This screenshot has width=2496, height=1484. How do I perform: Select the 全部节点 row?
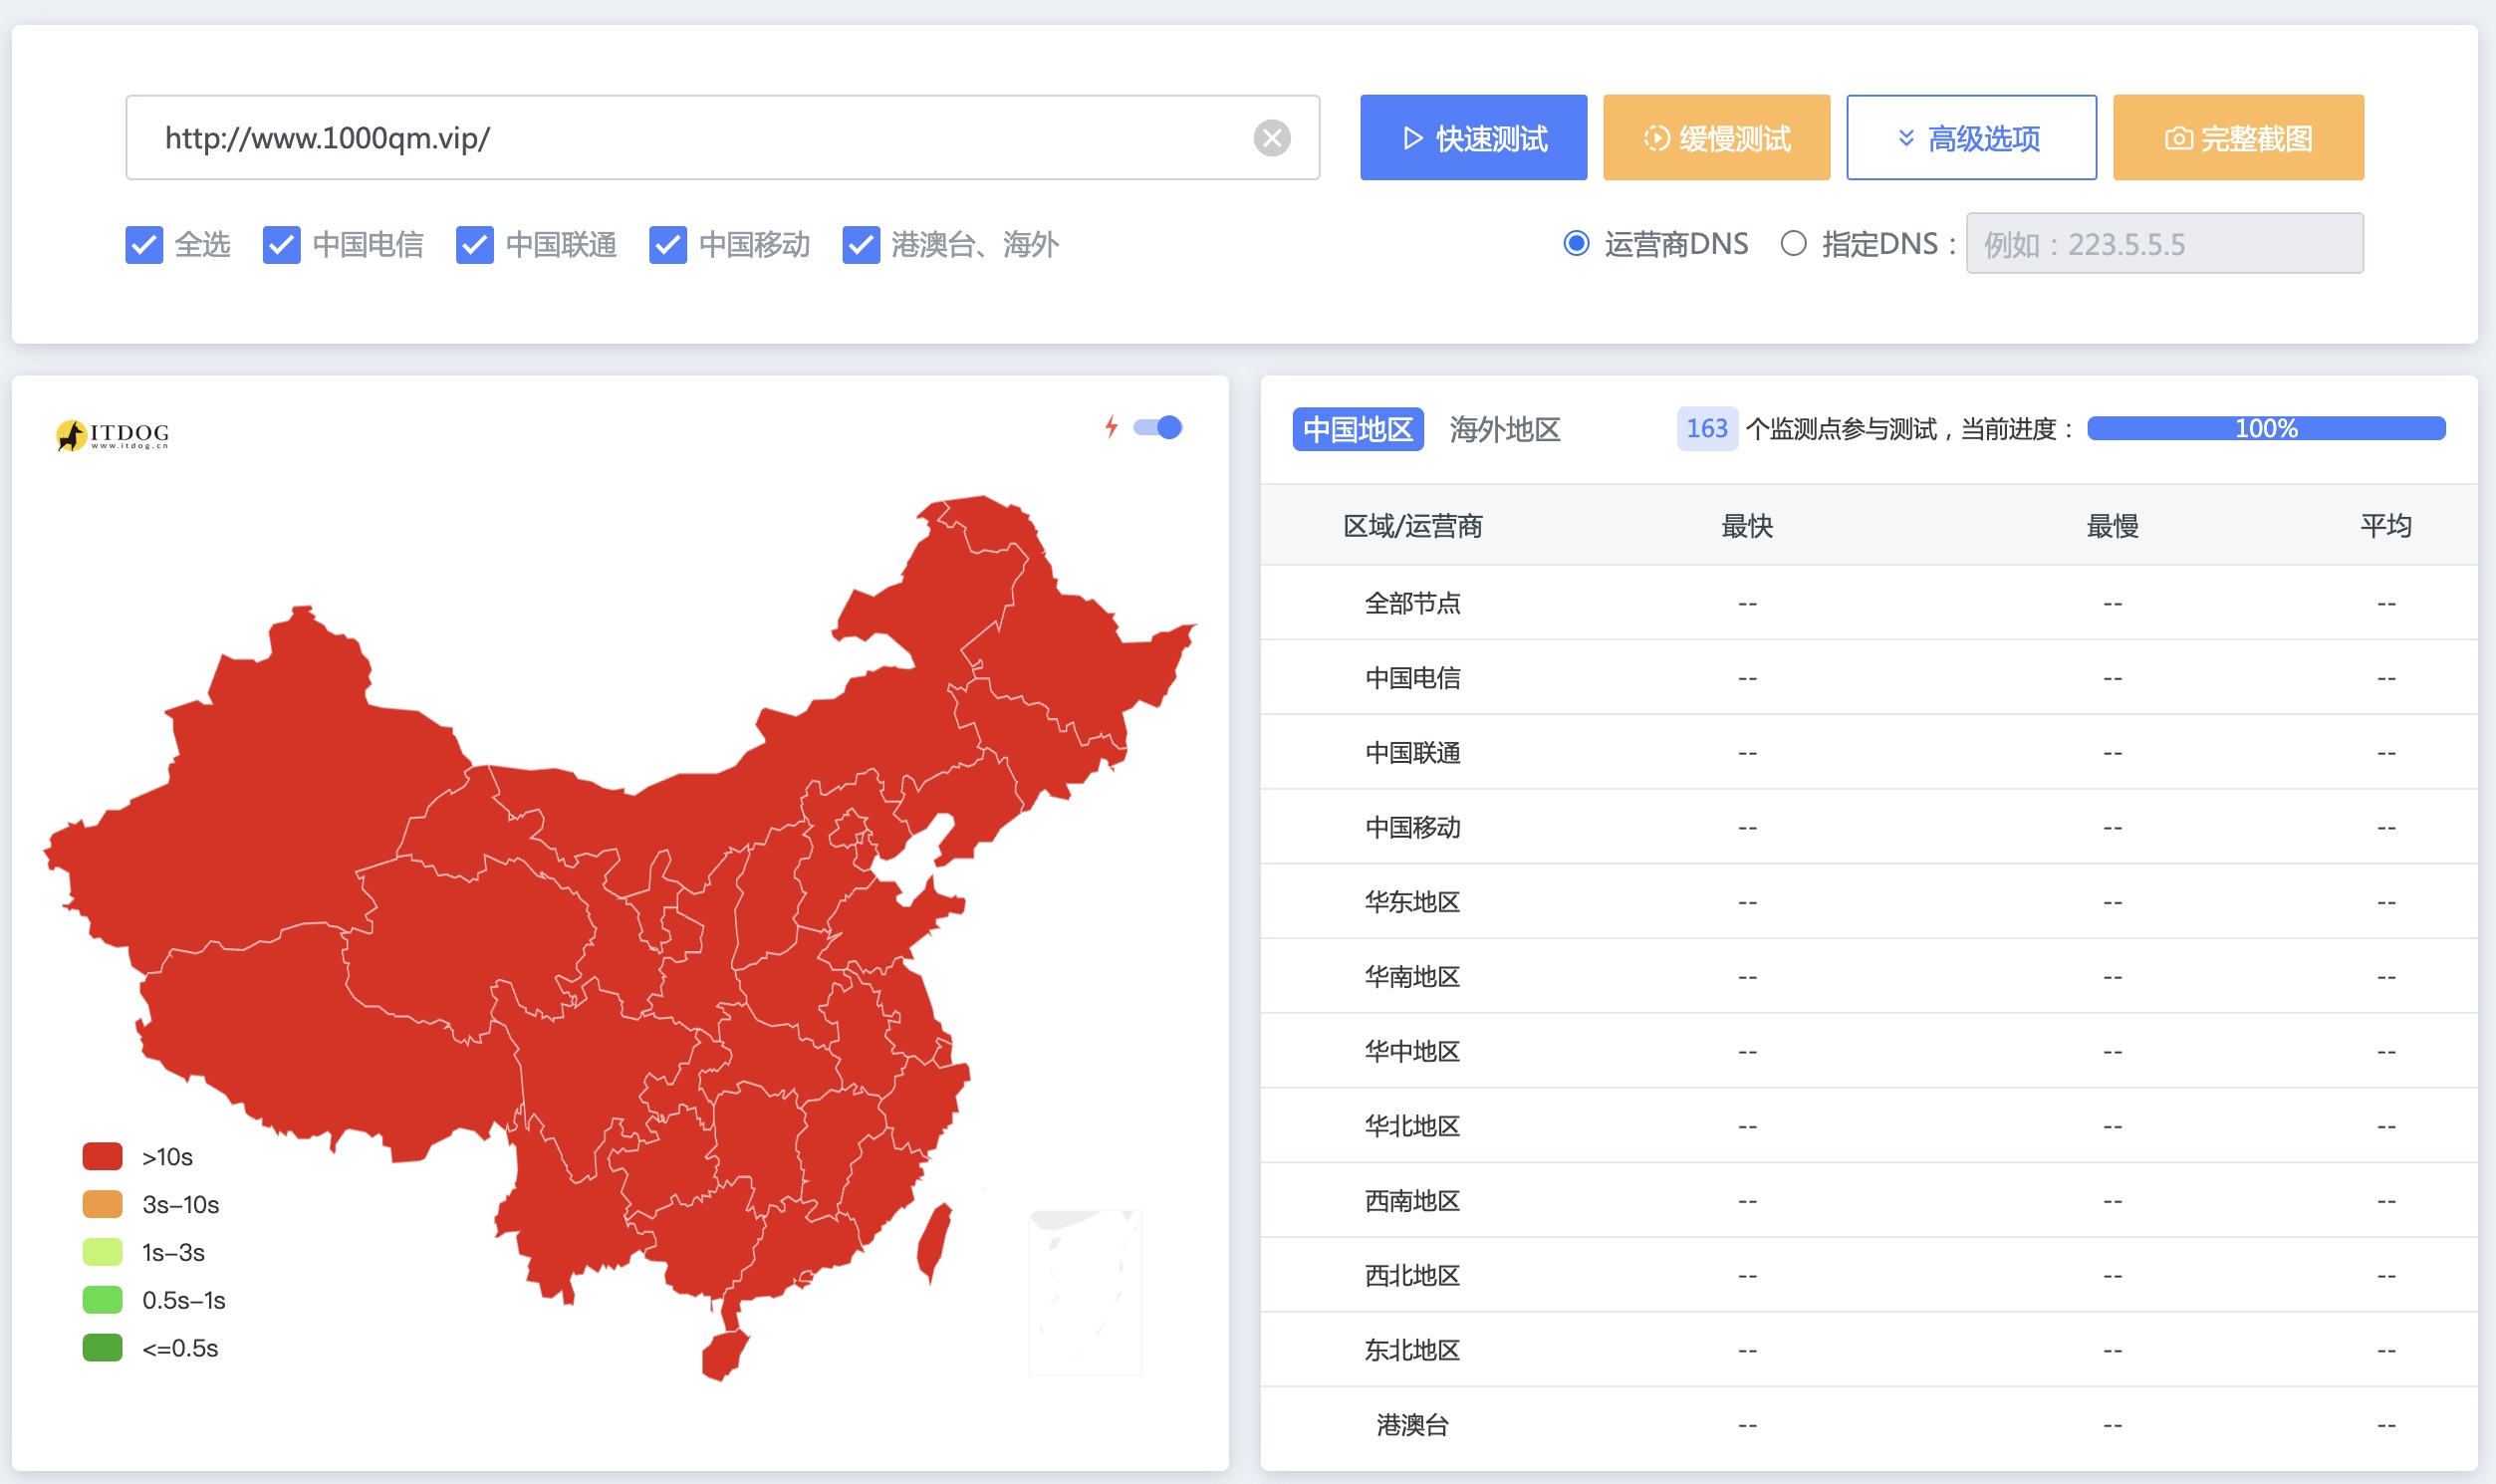coord(1869,603)
